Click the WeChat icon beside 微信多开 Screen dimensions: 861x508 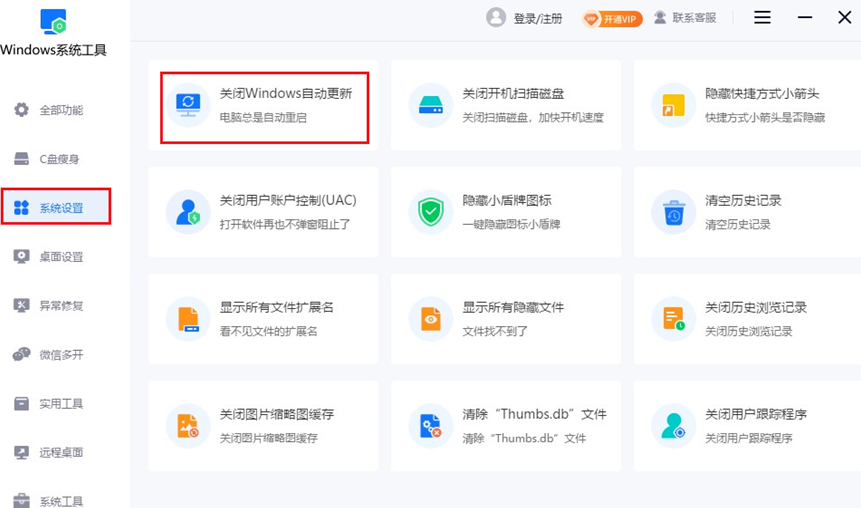(21, 354)
